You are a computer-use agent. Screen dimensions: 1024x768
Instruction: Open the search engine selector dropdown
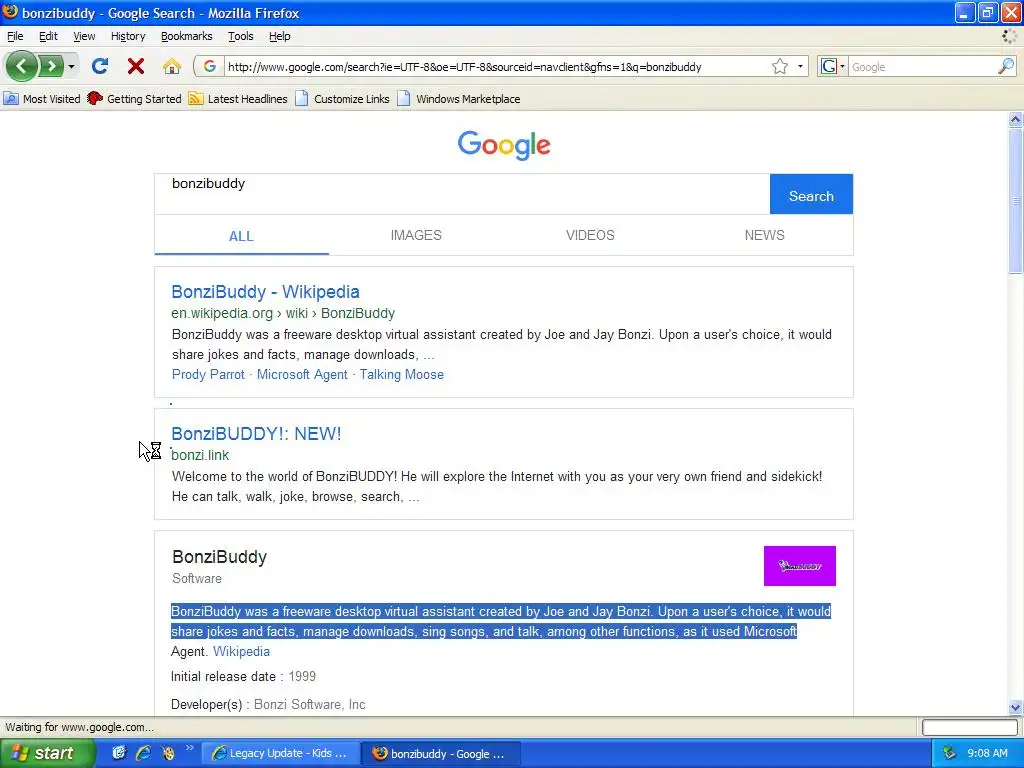(833, 67)
